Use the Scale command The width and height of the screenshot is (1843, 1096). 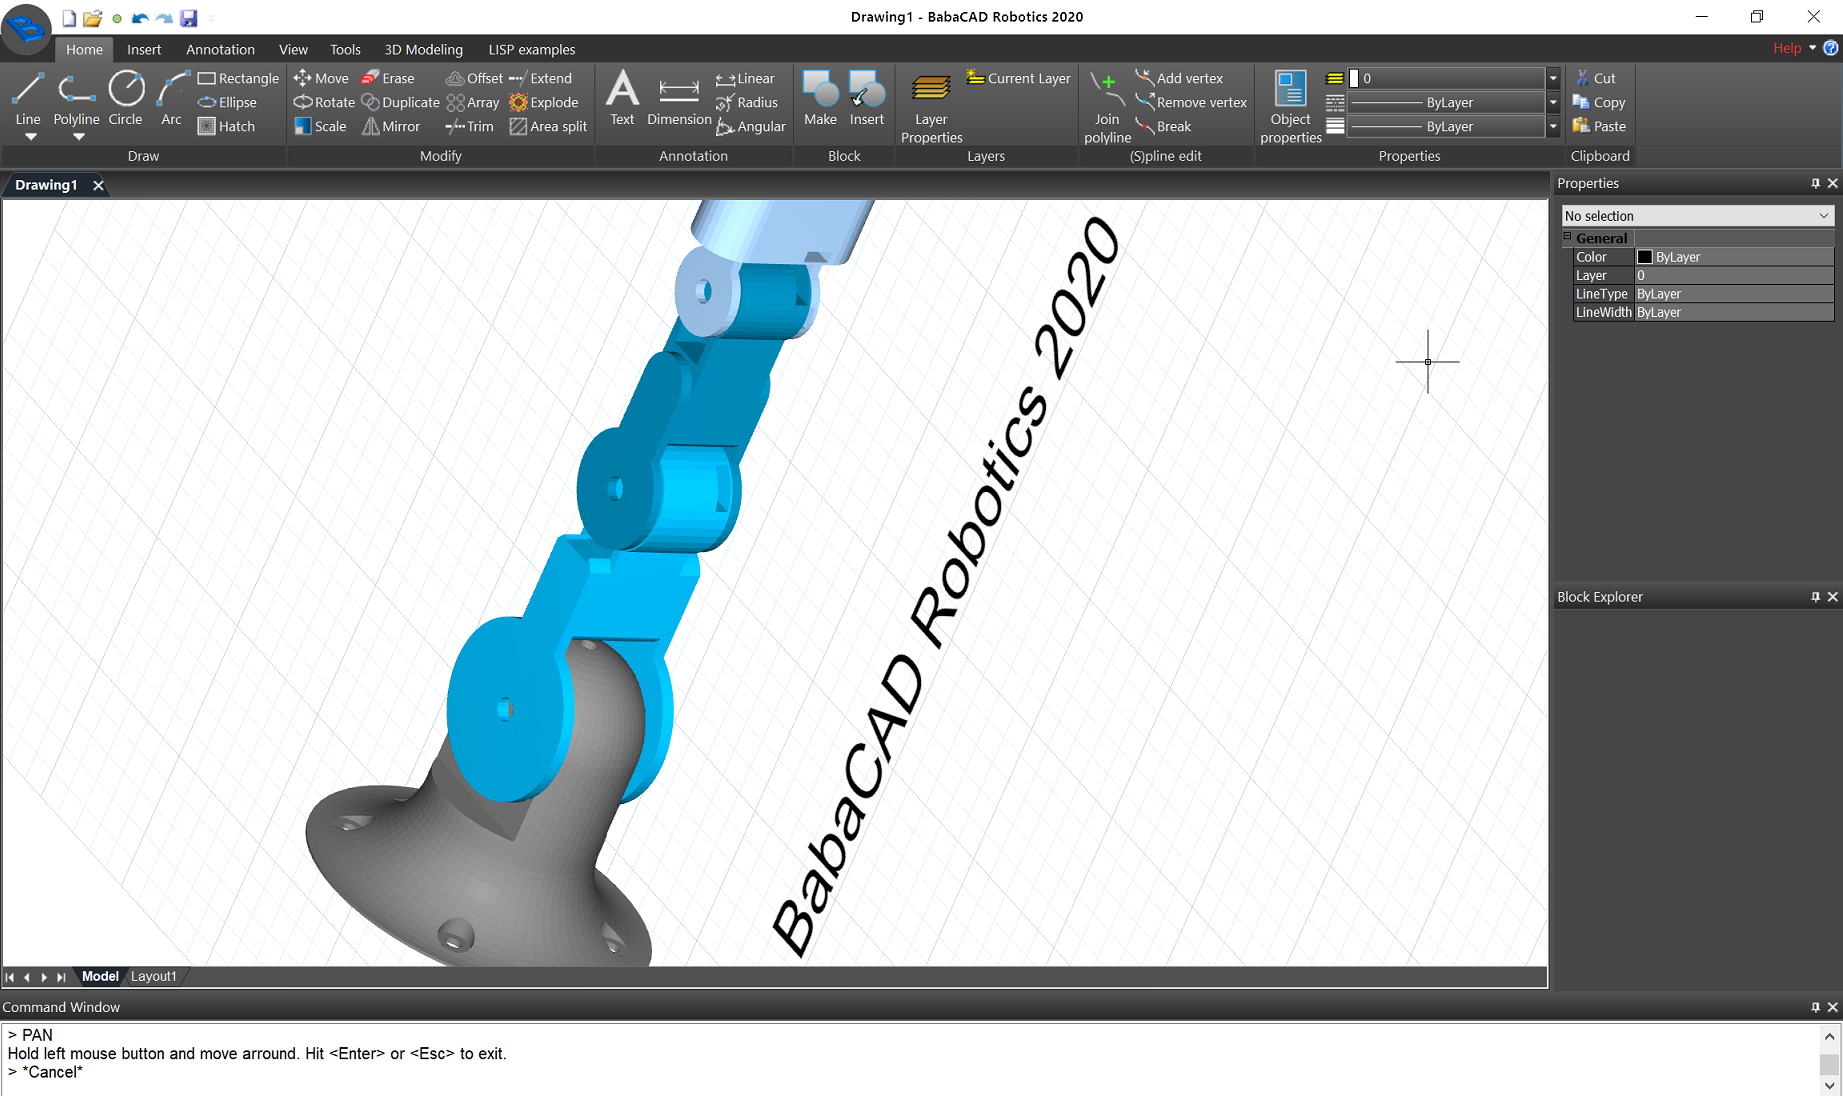(320, 126)
